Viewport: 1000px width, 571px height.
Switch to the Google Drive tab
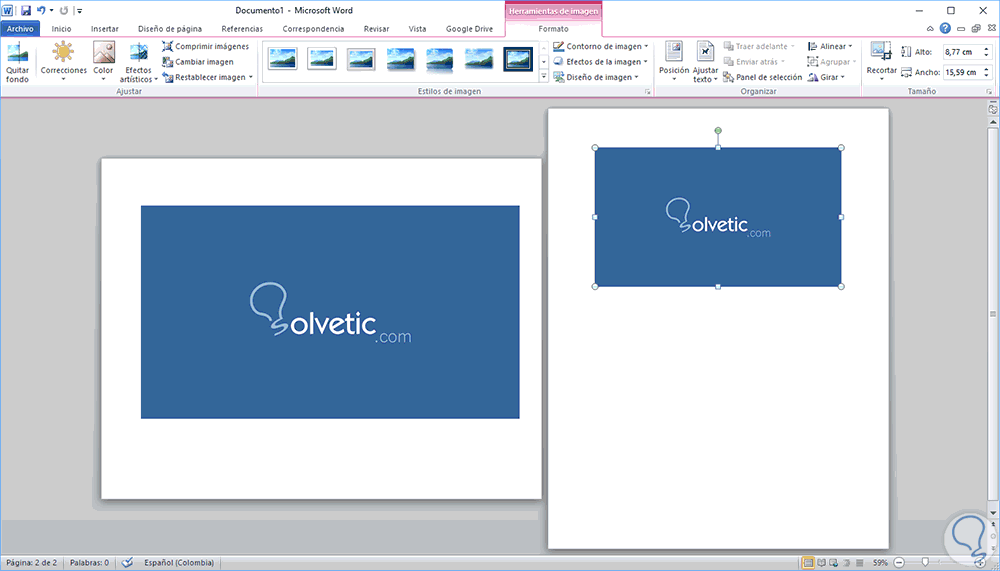[x=469, y=29]
